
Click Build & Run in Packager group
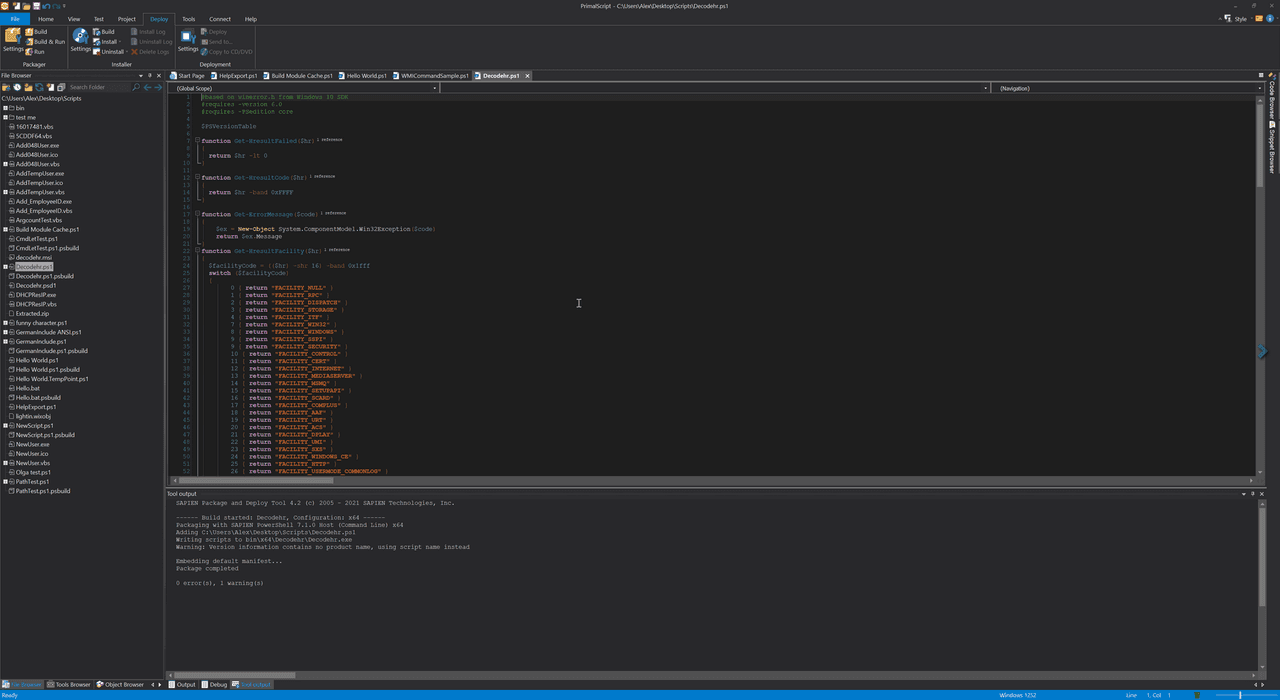coord(45,42)
